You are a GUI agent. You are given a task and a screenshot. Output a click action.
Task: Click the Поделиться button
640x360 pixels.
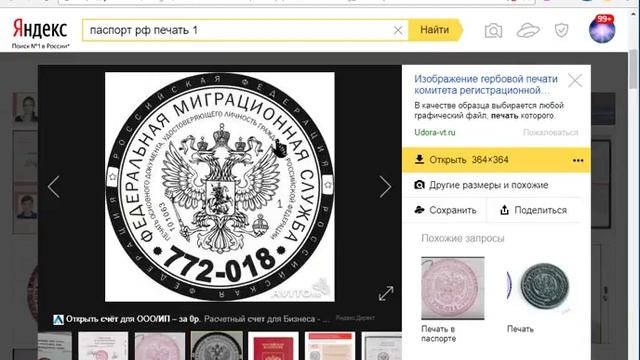click(533, 210)
